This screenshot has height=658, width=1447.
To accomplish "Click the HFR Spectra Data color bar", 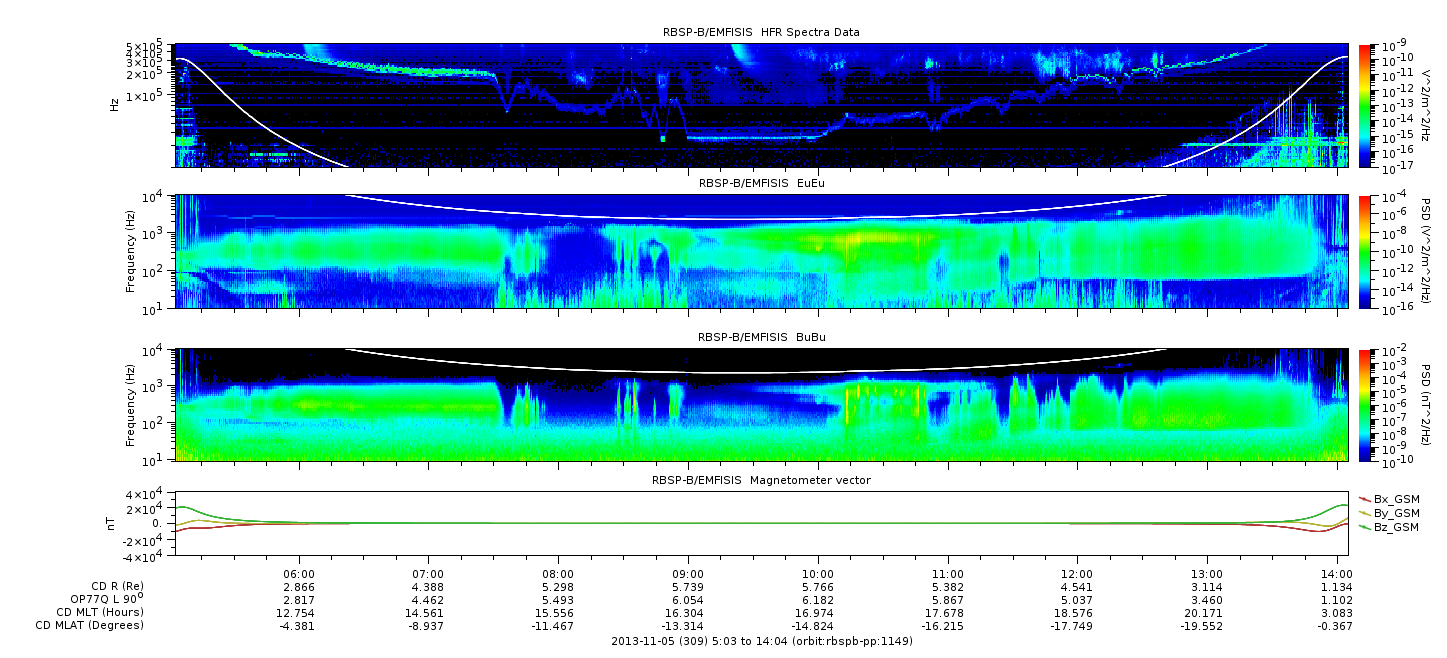I will tap(1364, 104).
